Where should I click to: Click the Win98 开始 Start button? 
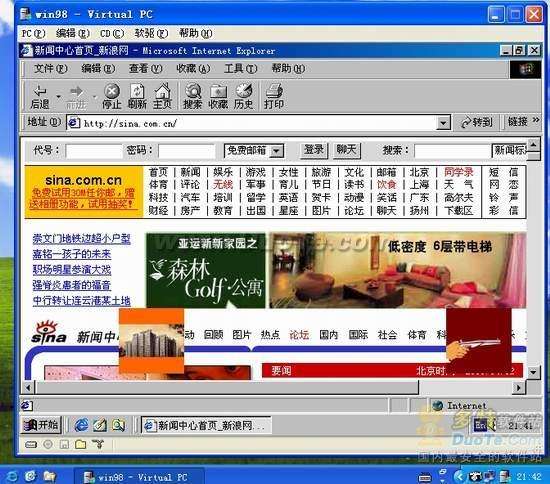pyautogui.click(x=41, y=425)
